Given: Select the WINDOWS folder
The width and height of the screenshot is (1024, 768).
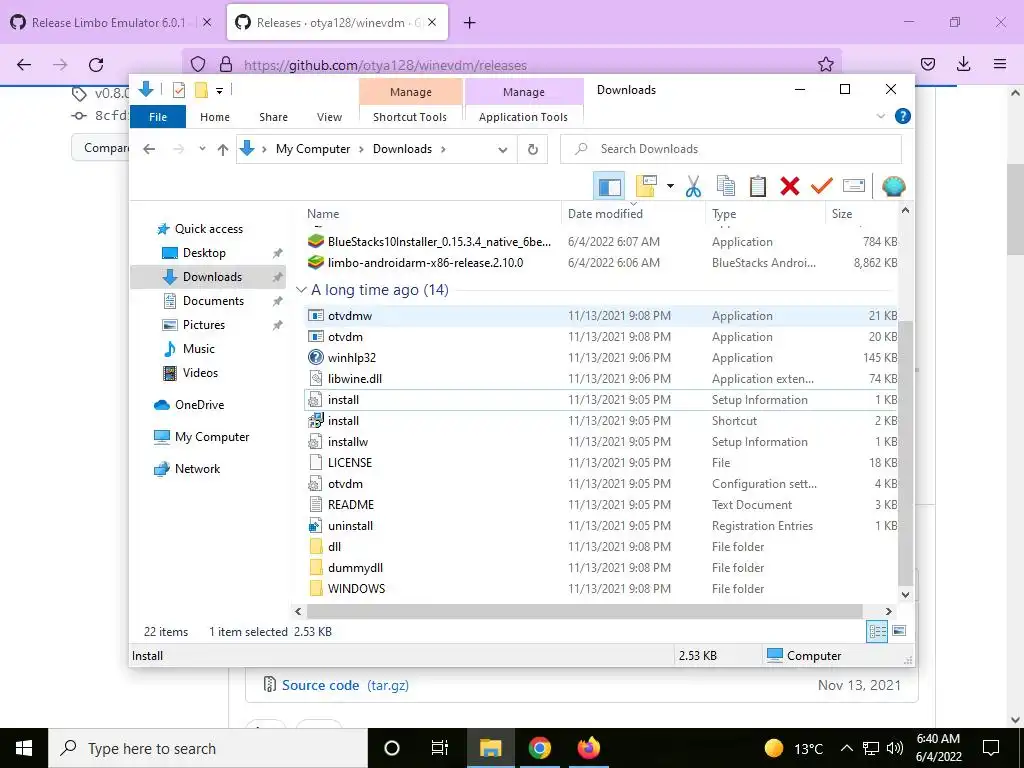Looking at the screenshot, I should click(601, 588).
